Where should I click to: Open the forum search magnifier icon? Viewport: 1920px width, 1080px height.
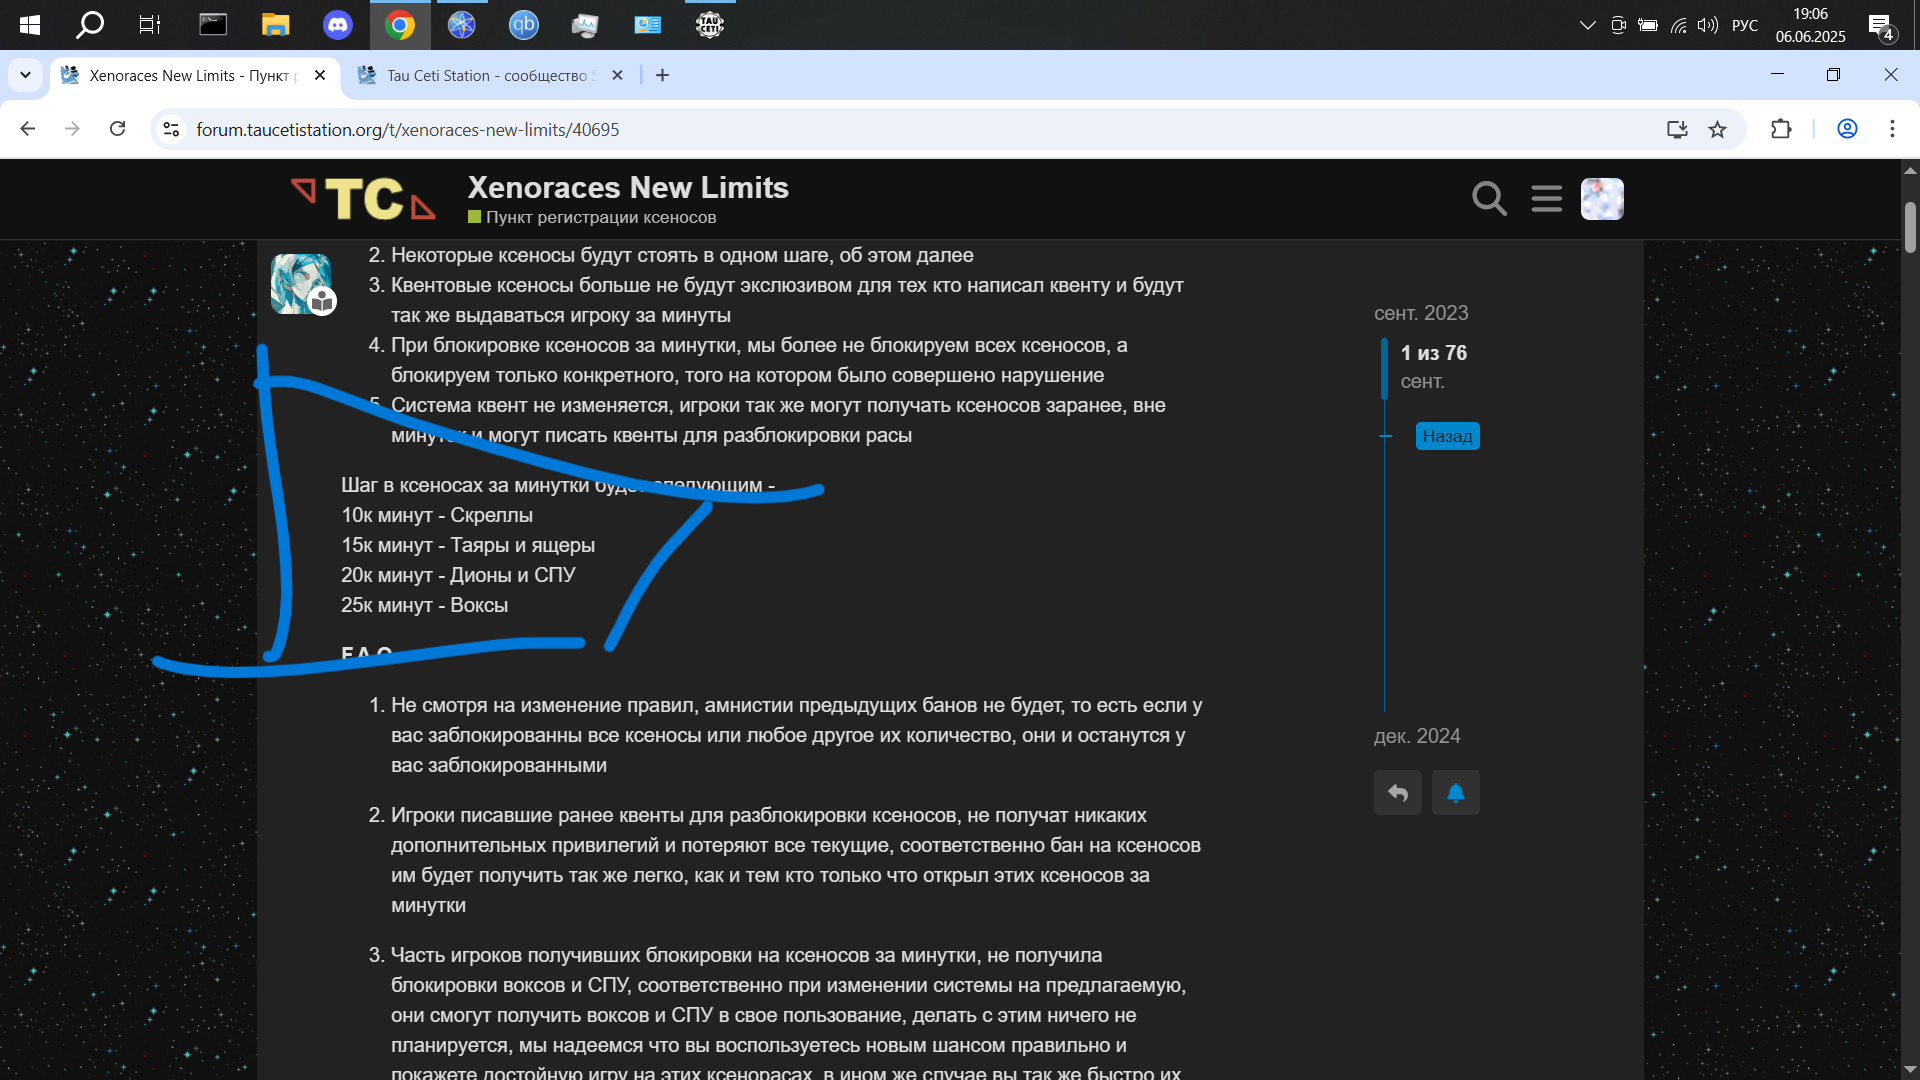tap(1489, 199)
